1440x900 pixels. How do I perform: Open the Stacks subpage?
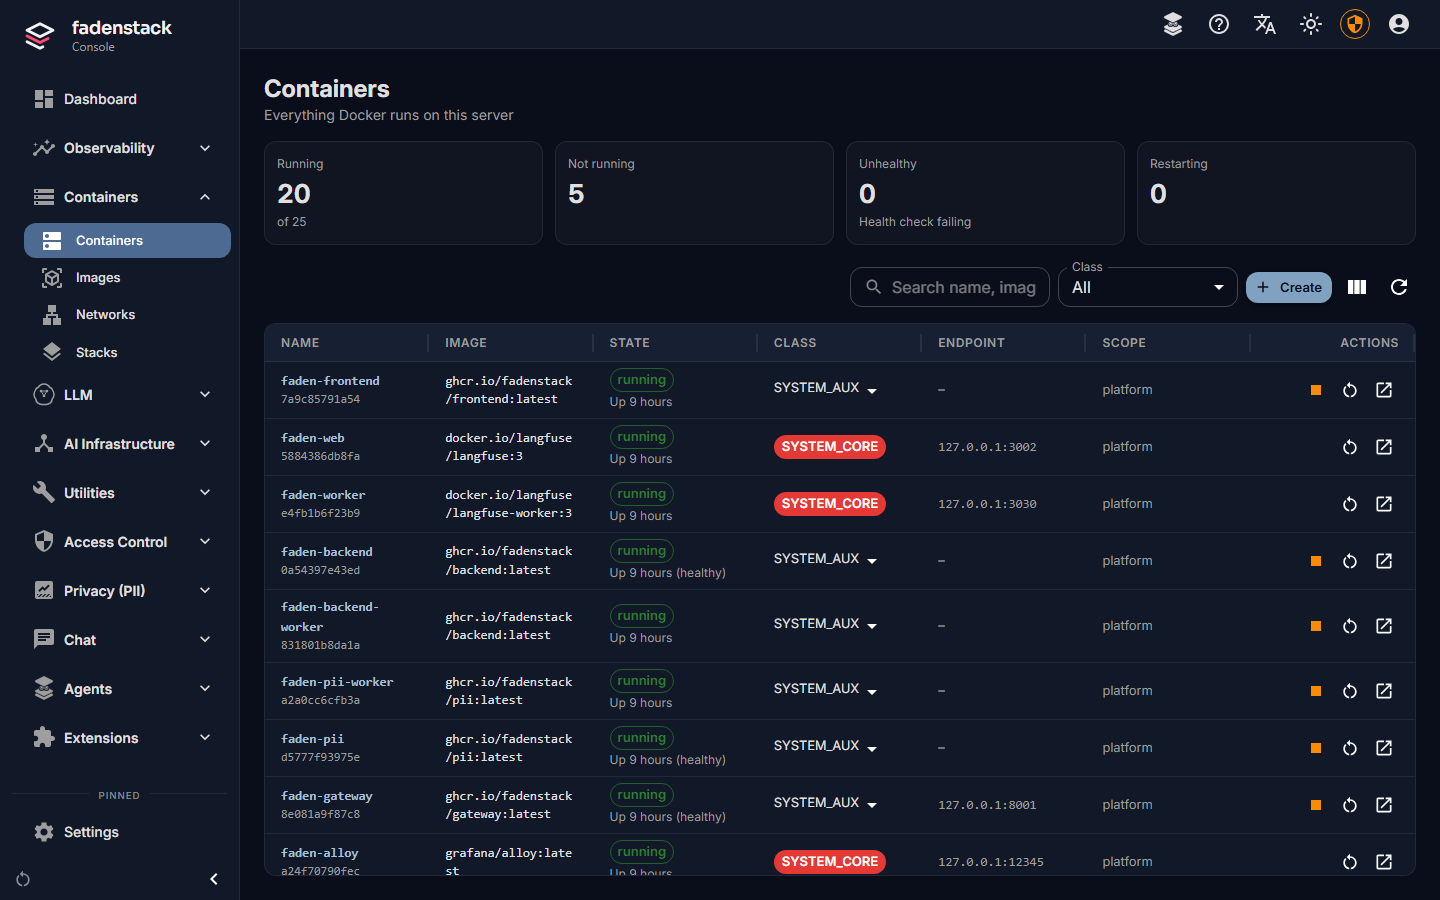coord(127,352)
